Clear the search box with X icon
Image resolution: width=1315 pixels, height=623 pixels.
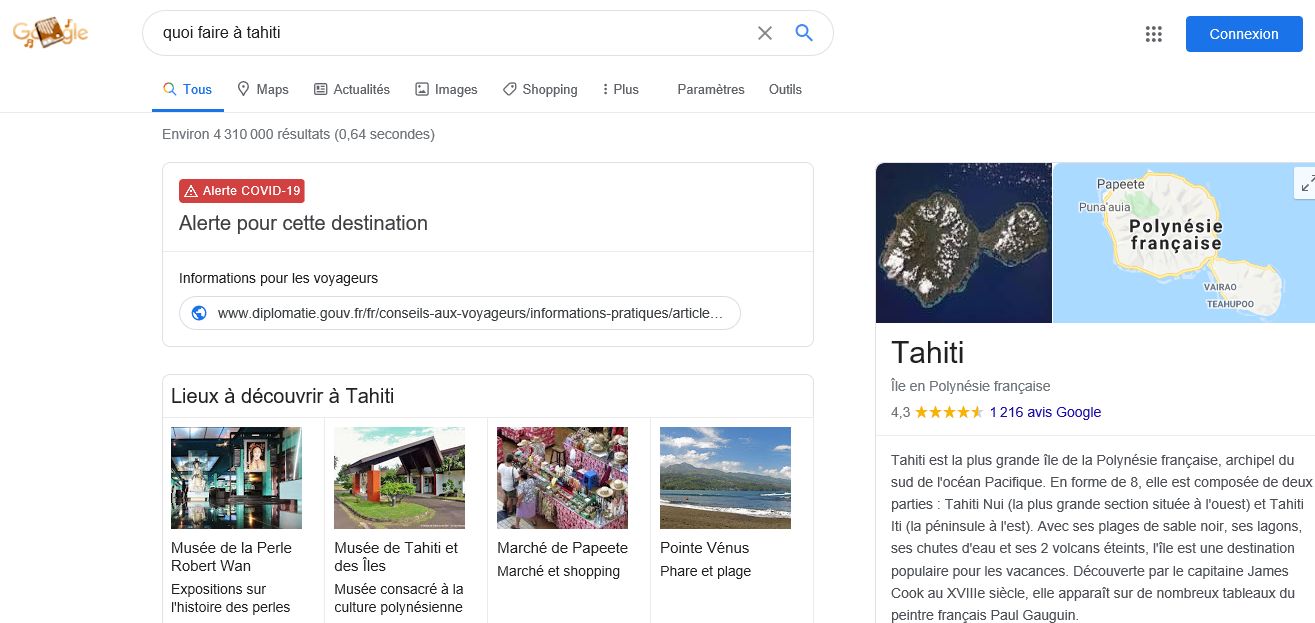pyautogui.click(x=765, y=33)
